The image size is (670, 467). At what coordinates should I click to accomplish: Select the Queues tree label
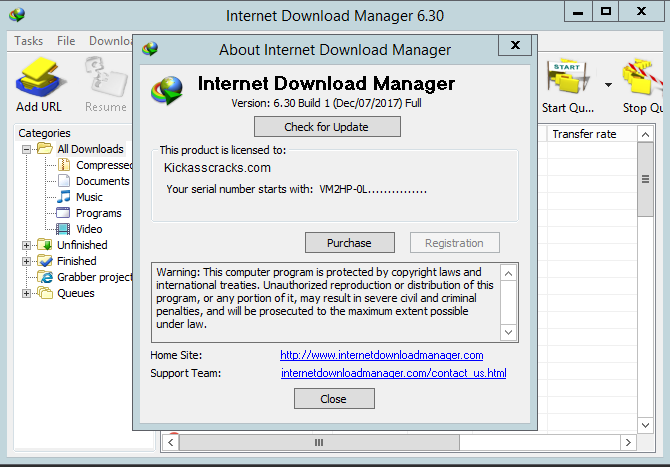point(76,293)
